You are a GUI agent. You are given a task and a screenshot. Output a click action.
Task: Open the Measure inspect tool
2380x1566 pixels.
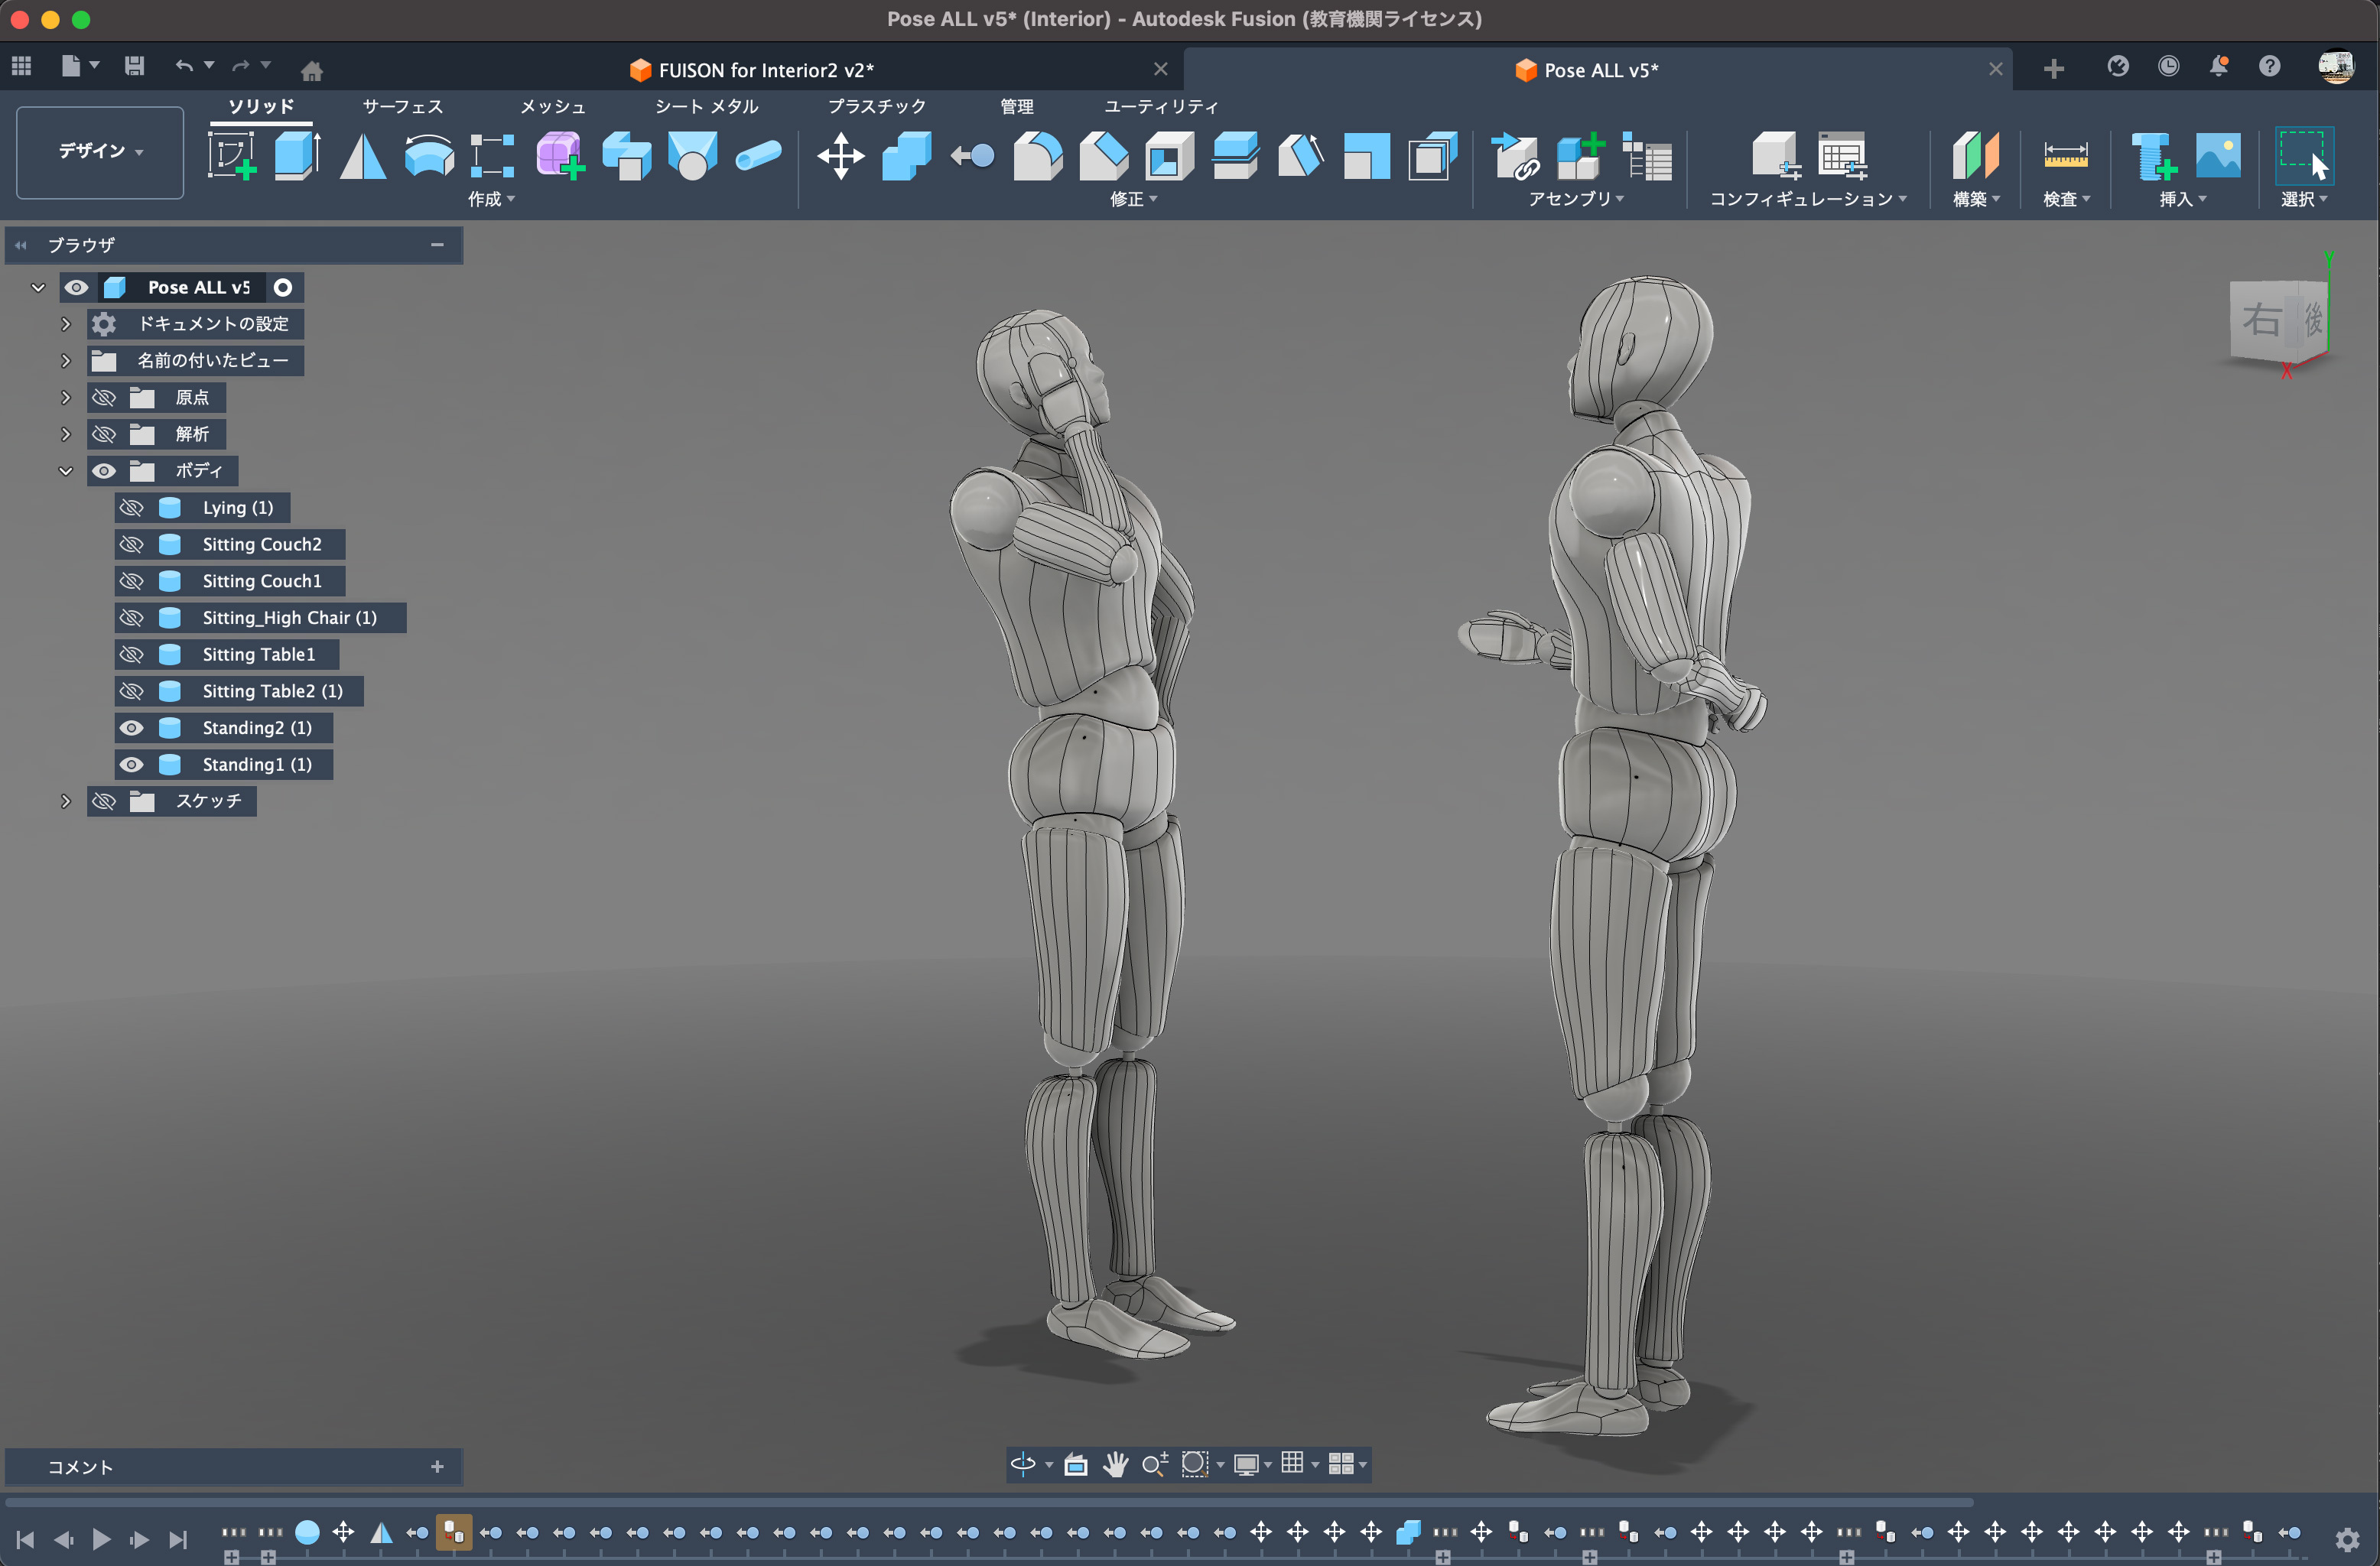point(2064,156)
